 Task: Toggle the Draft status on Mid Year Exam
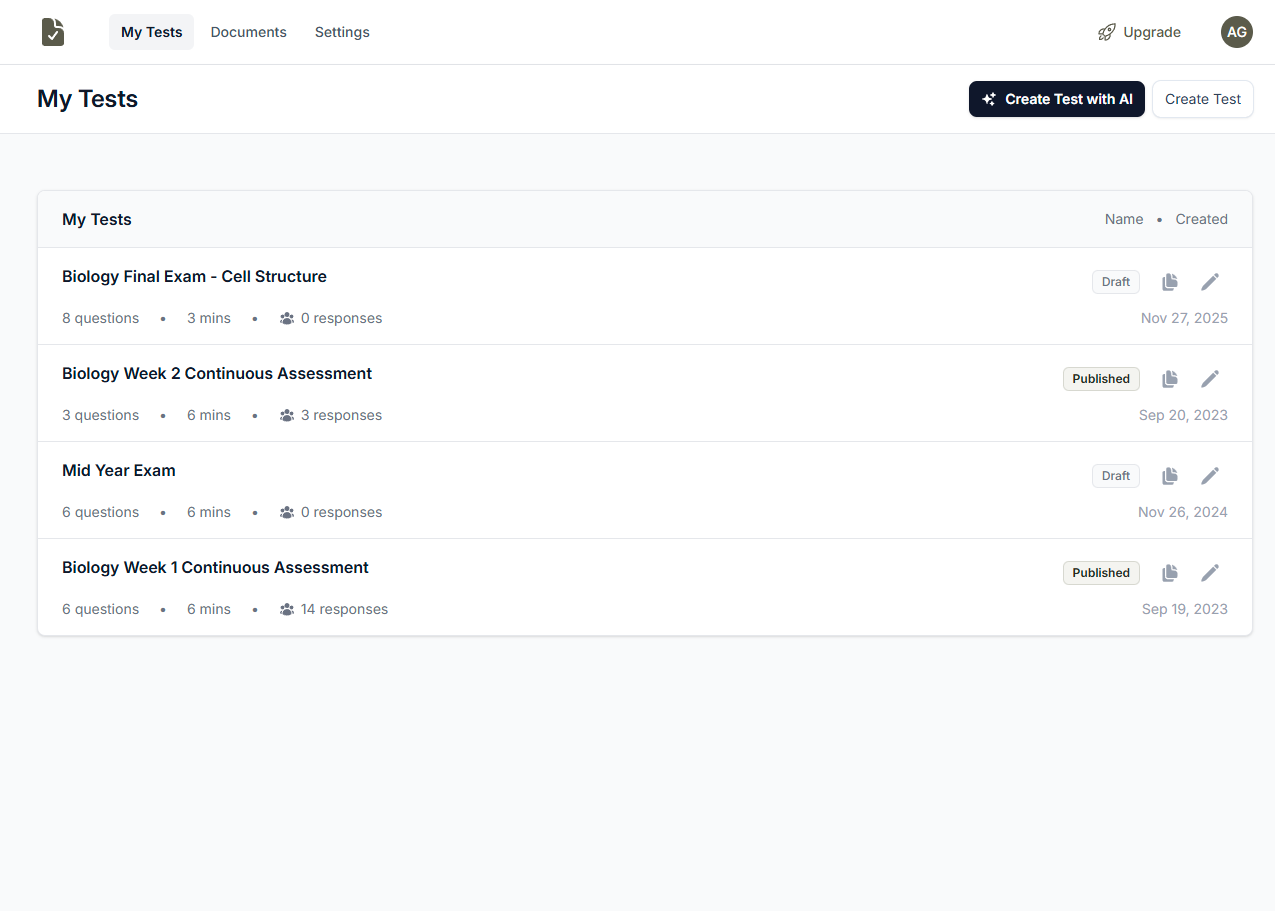pyautogui.click(x=1115, y=475)
